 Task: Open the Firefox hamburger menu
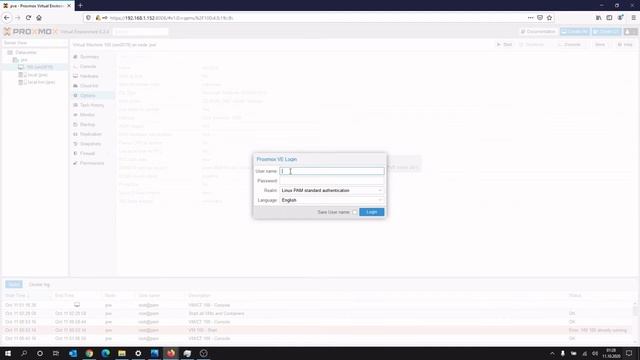point(633,18)
